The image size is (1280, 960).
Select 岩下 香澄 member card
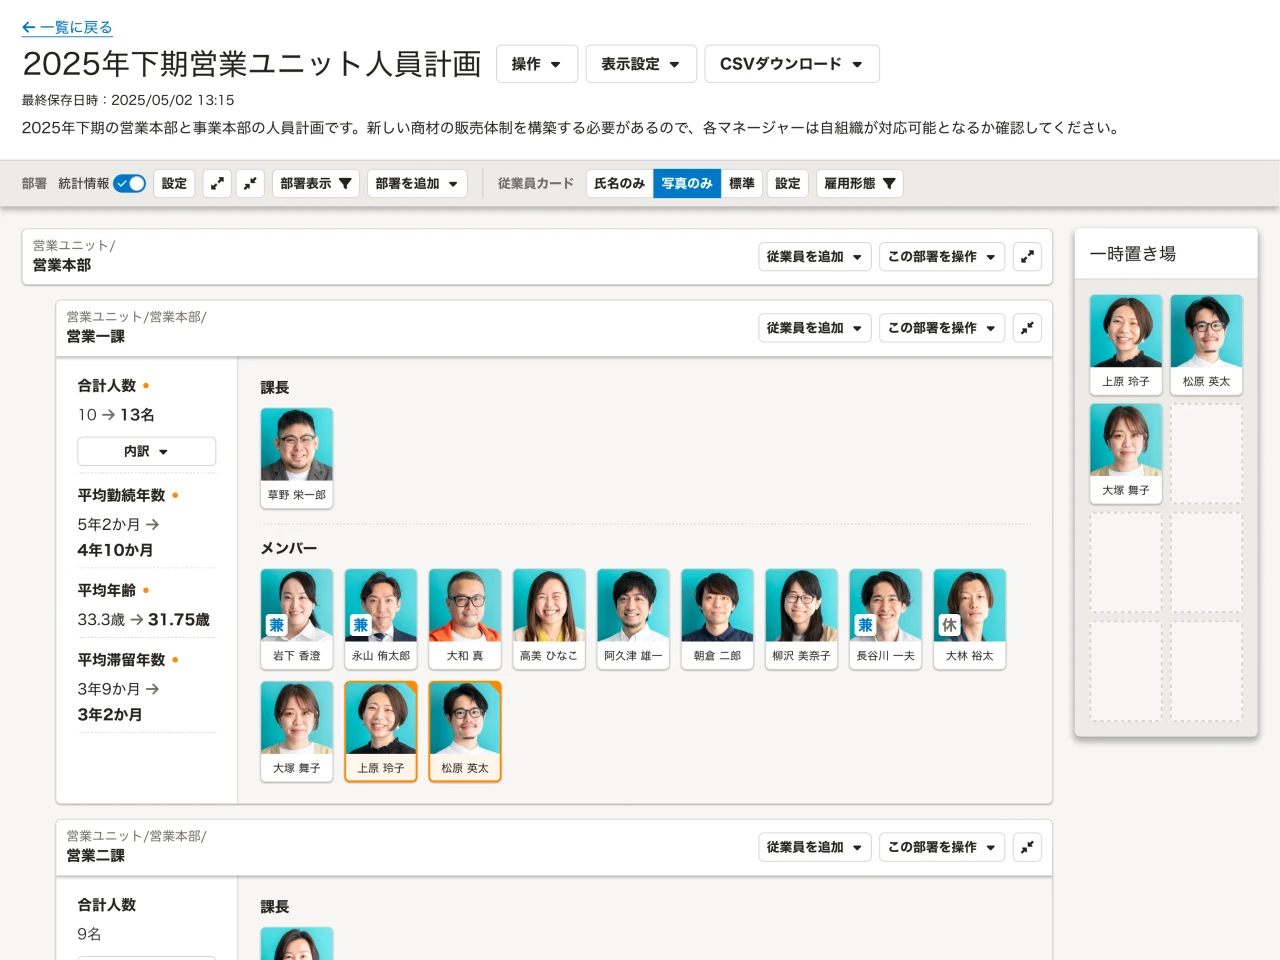click(x=297, y=619)
